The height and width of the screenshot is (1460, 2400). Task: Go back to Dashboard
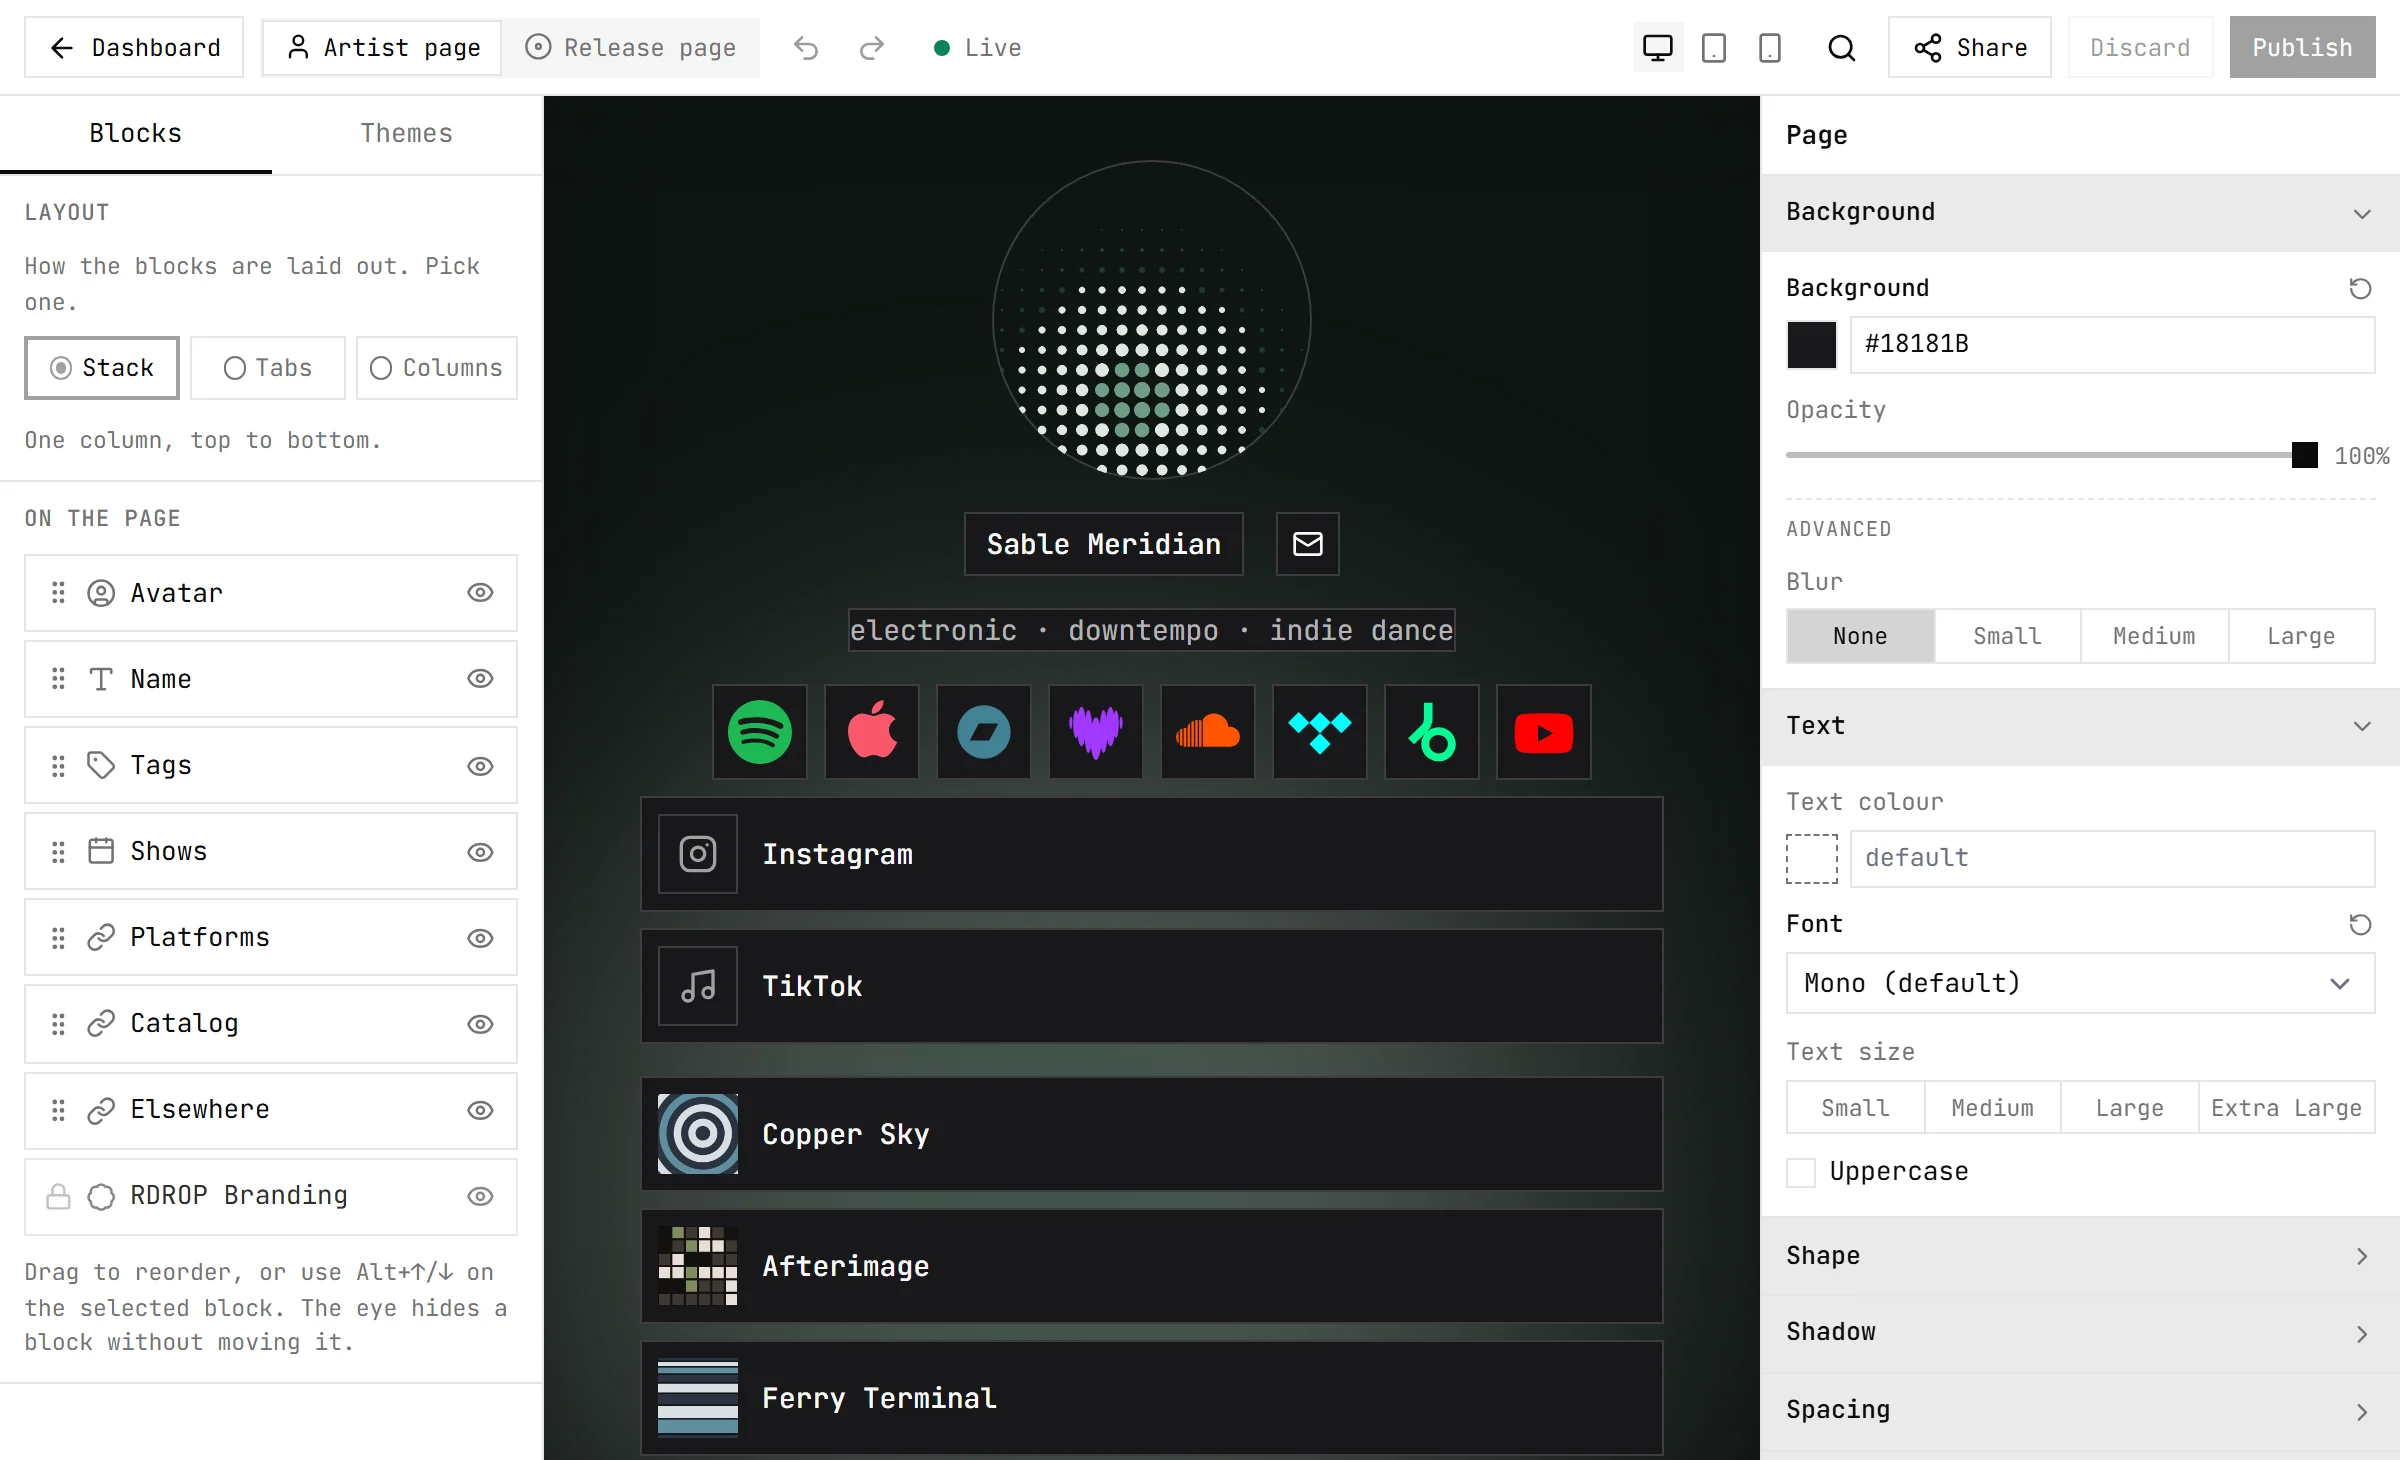coord(134,48)
